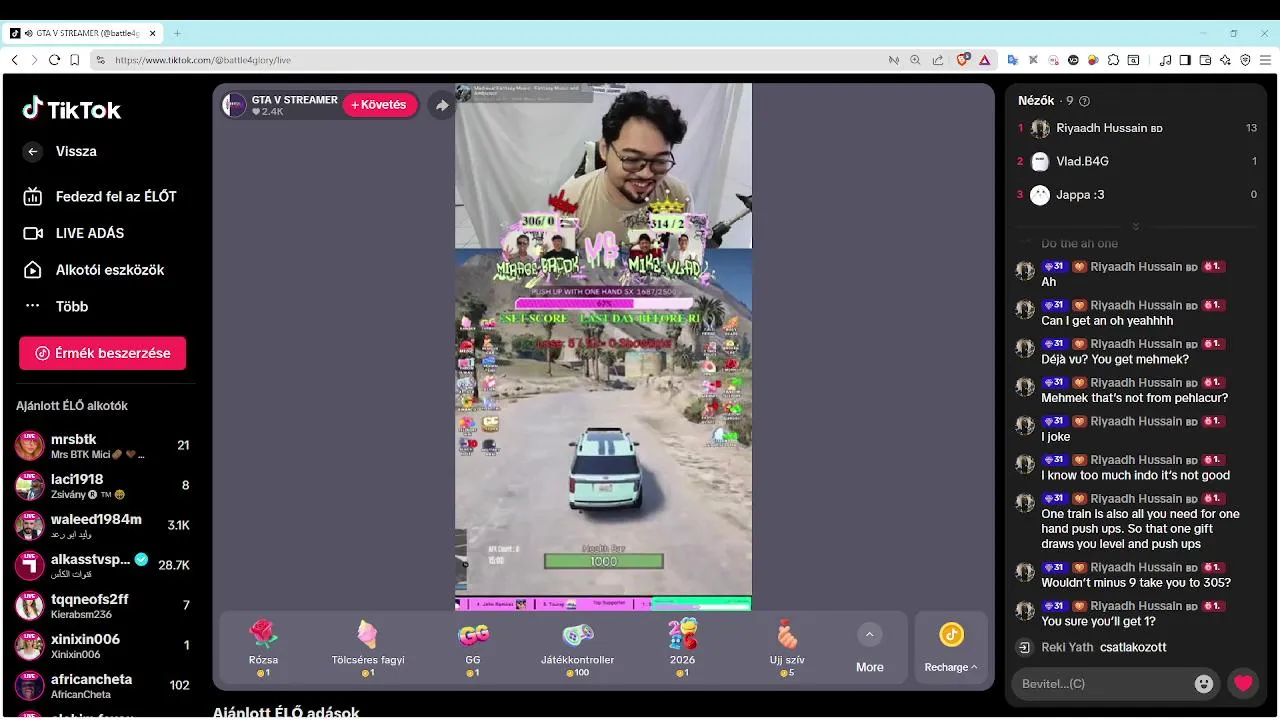Send a Tölcséres fagyi gift

[368, 647]
